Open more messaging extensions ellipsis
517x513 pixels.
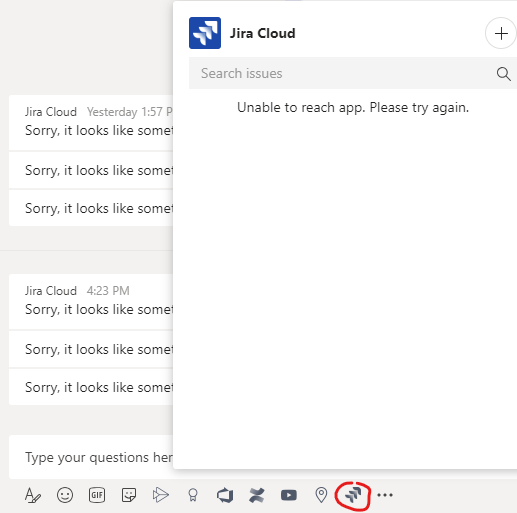click(385, 495)
